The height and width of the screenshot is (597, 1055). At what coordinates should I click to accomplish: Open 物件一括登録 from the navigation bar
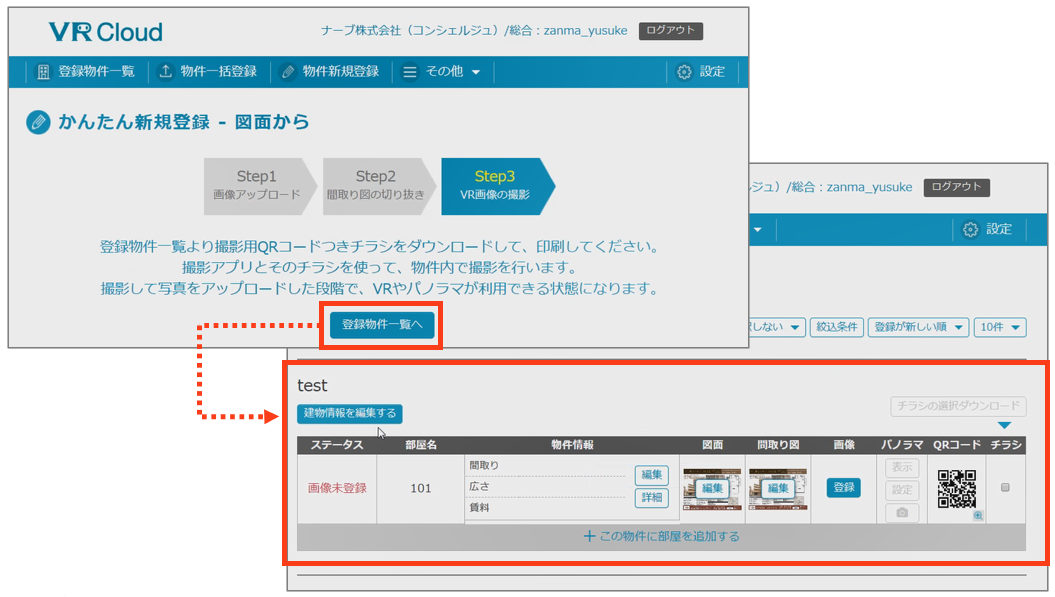(x=208, y=72)
